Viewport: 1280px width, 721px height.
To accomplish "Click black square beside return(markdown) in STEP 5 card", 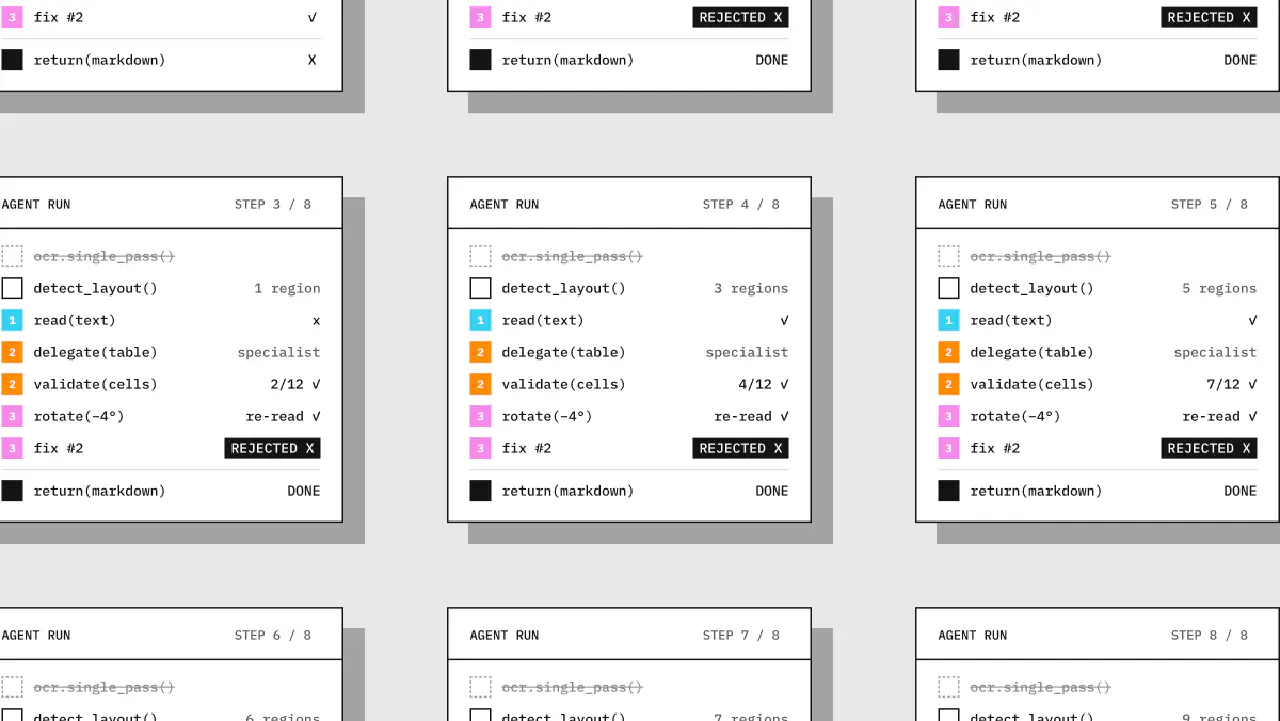I will [x=949, y=491].
